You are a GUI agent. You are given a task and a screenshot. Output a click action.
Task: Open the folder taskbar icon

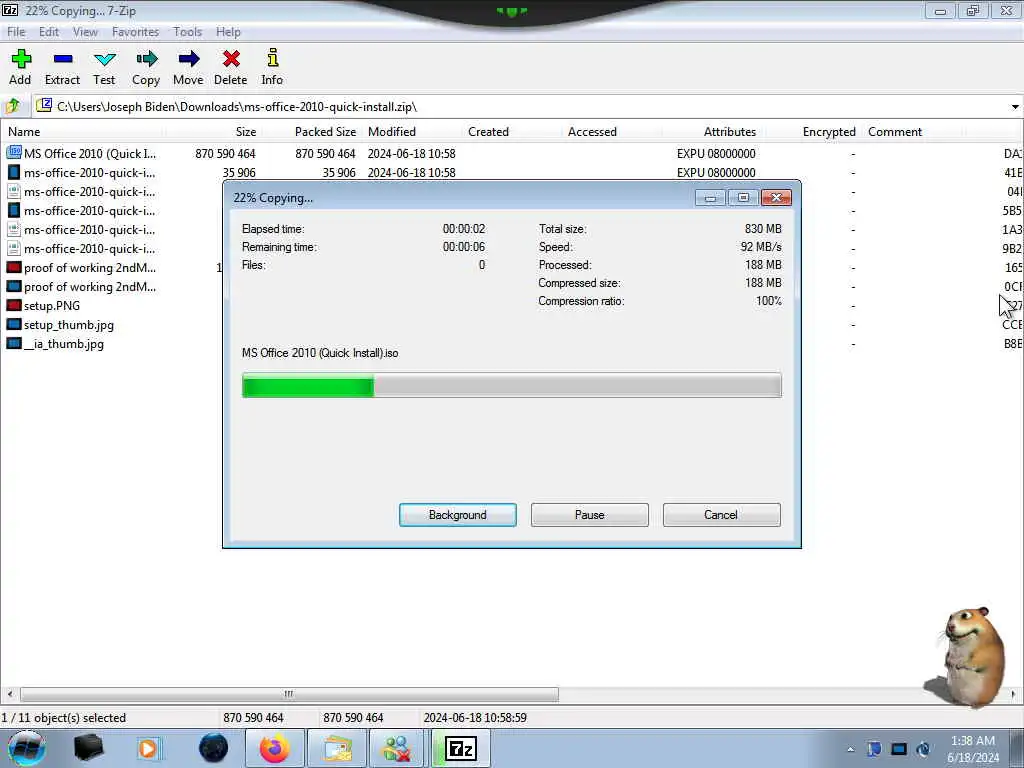(x=336, y=748)
